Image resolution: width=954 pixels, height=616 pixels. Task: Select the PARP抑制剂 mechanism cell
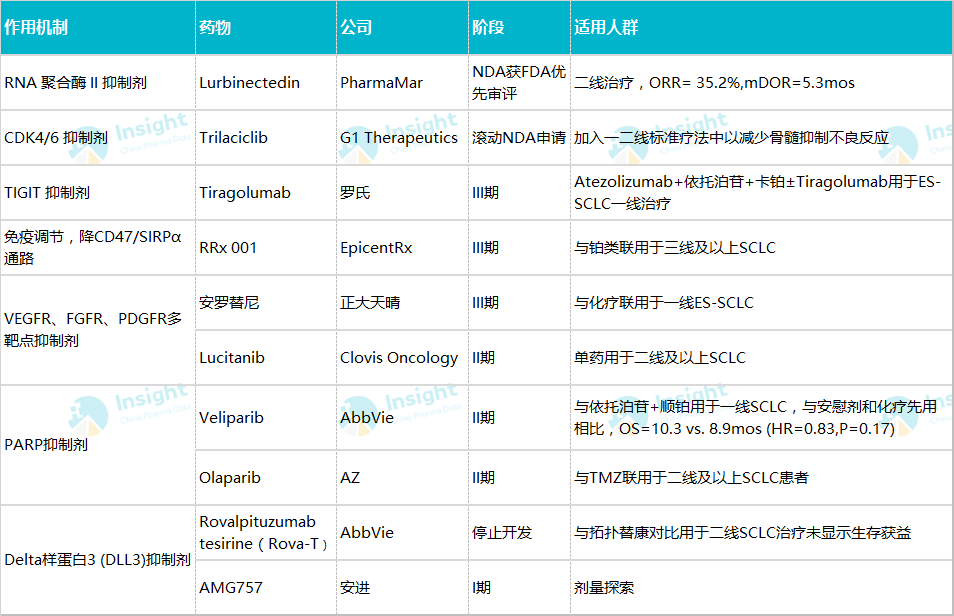pyautogui.click(x=97, y=445)
